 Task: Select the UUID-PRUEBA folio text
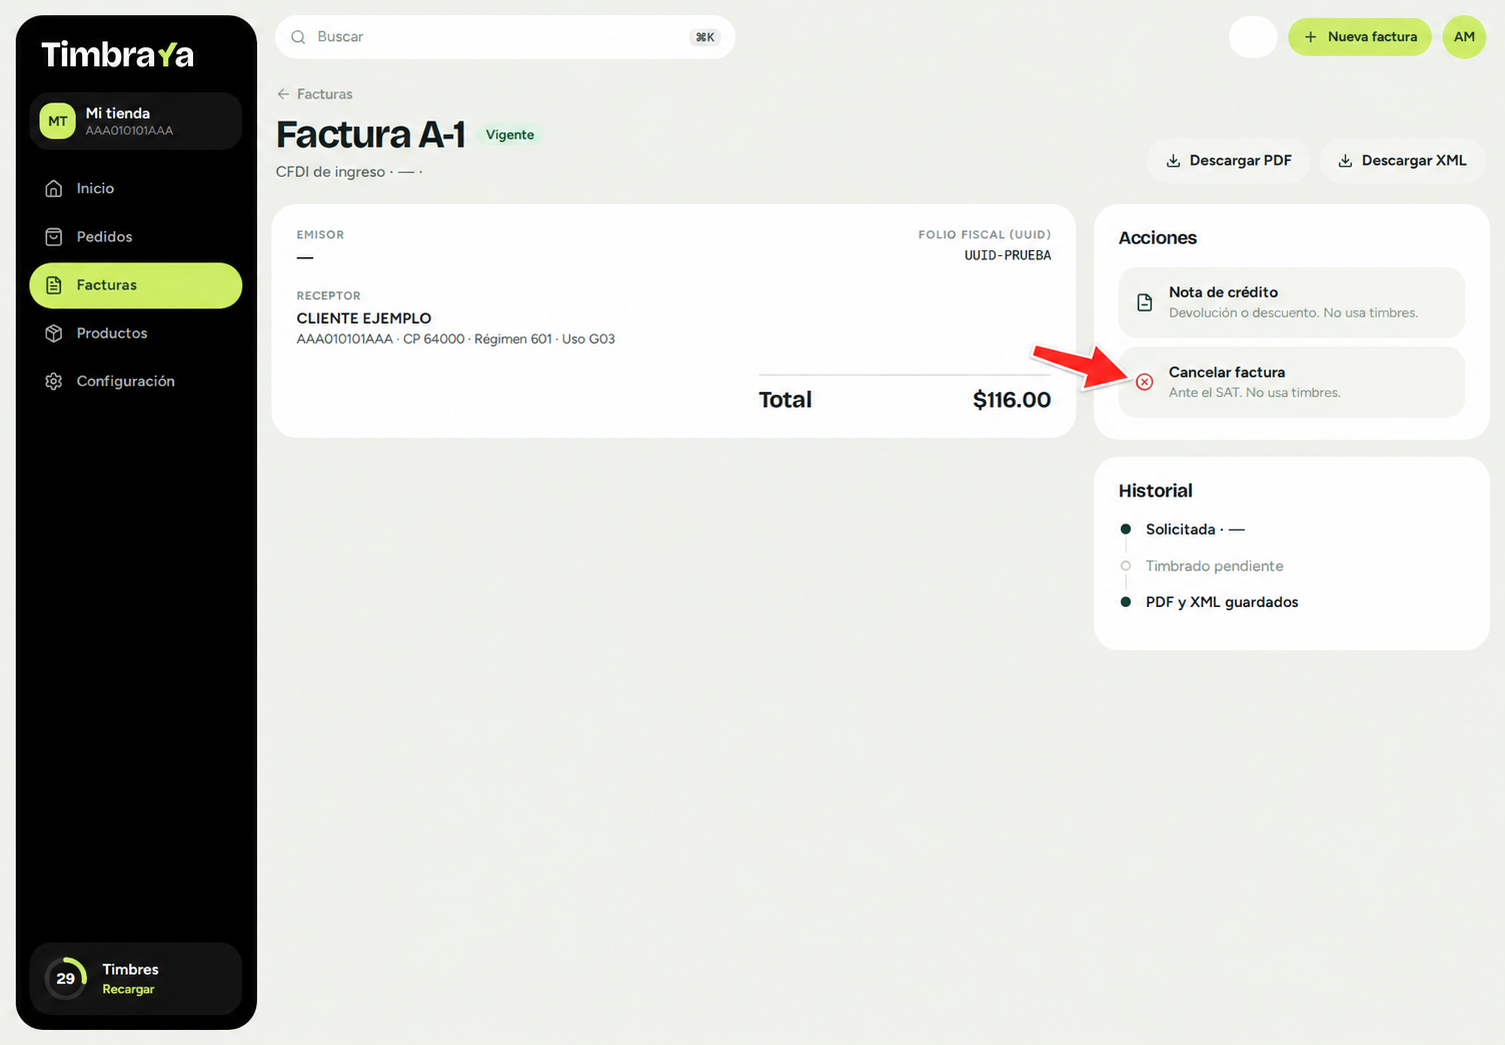pos(1008,256)
